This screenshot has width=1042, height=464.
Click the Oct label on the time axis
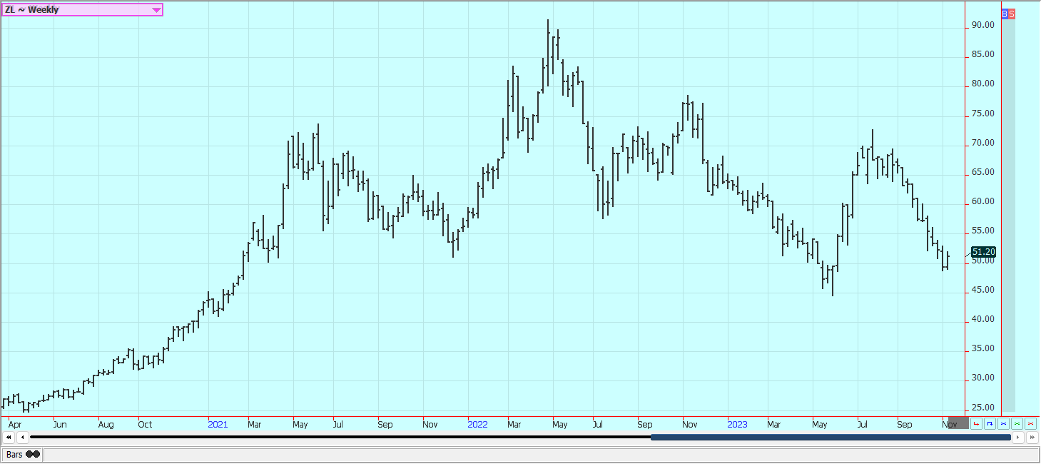[145, 423]
